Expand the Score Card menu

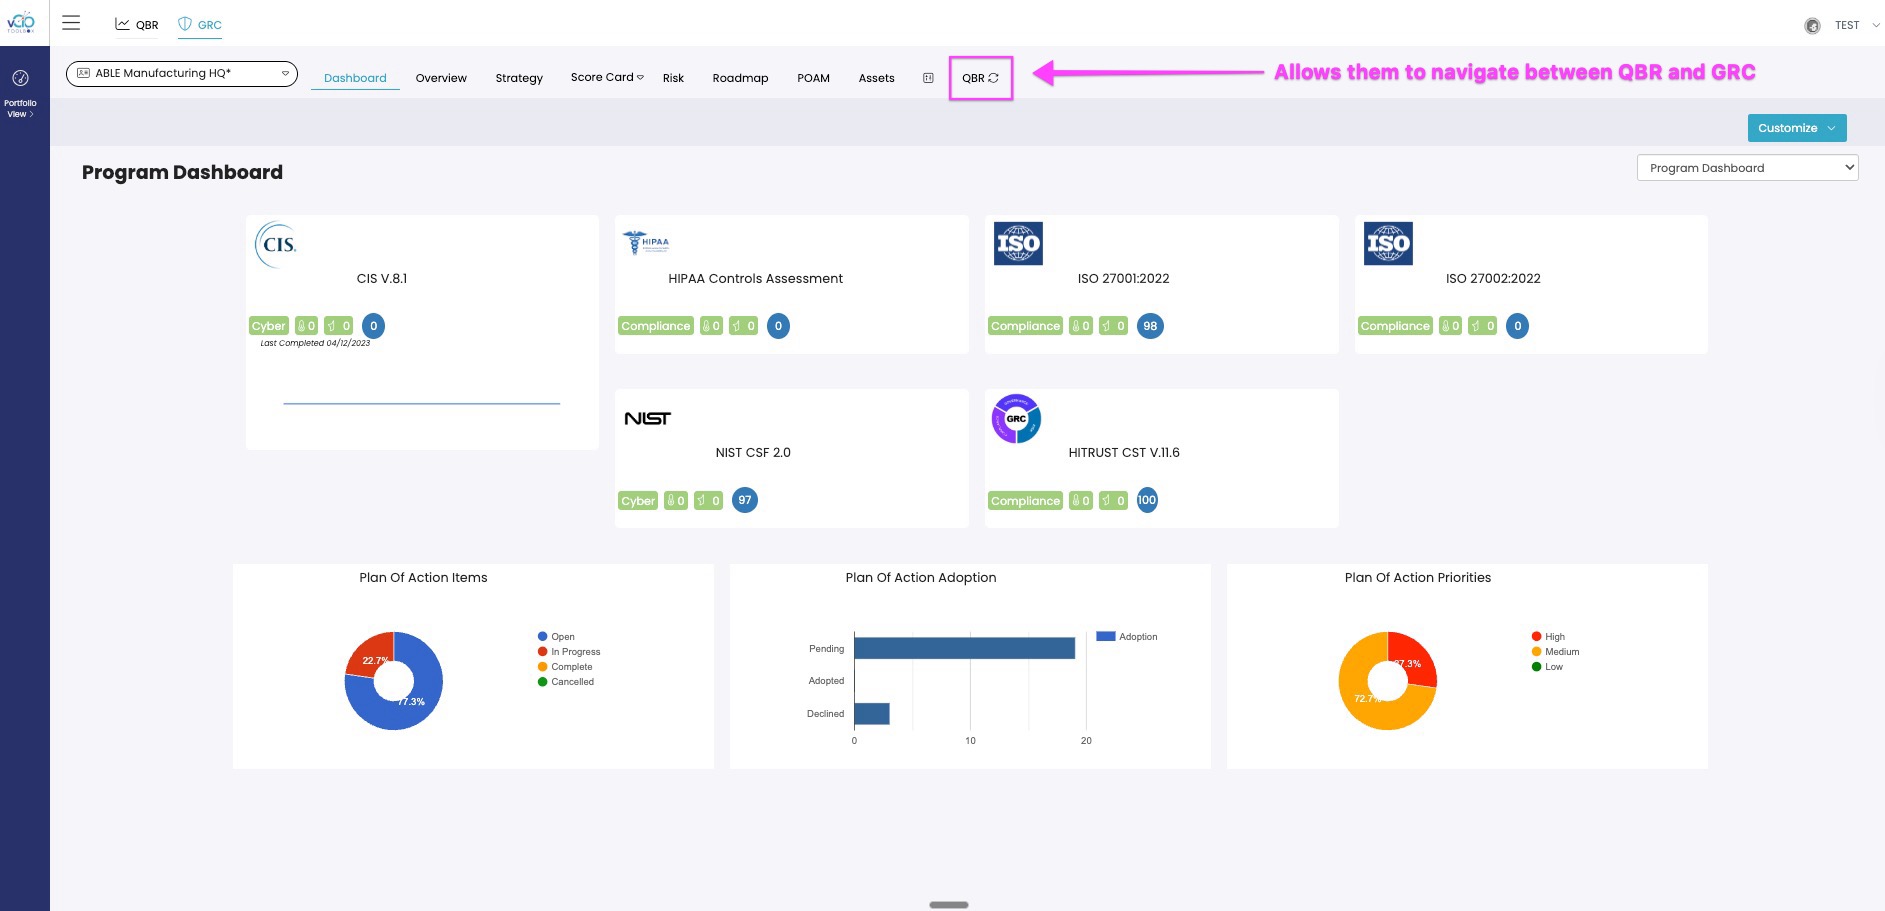pyautogui.click(x=607, y=77)
